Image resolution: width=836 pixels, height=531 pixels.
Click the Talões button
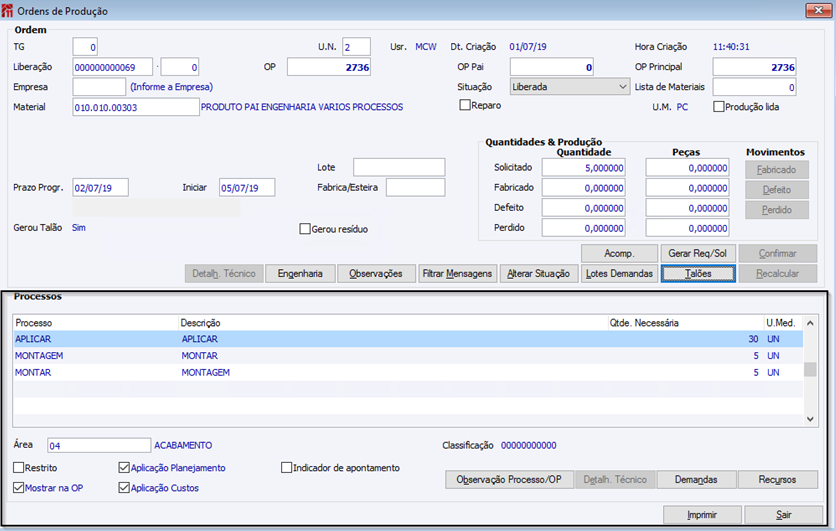click(x=698, y=273)
